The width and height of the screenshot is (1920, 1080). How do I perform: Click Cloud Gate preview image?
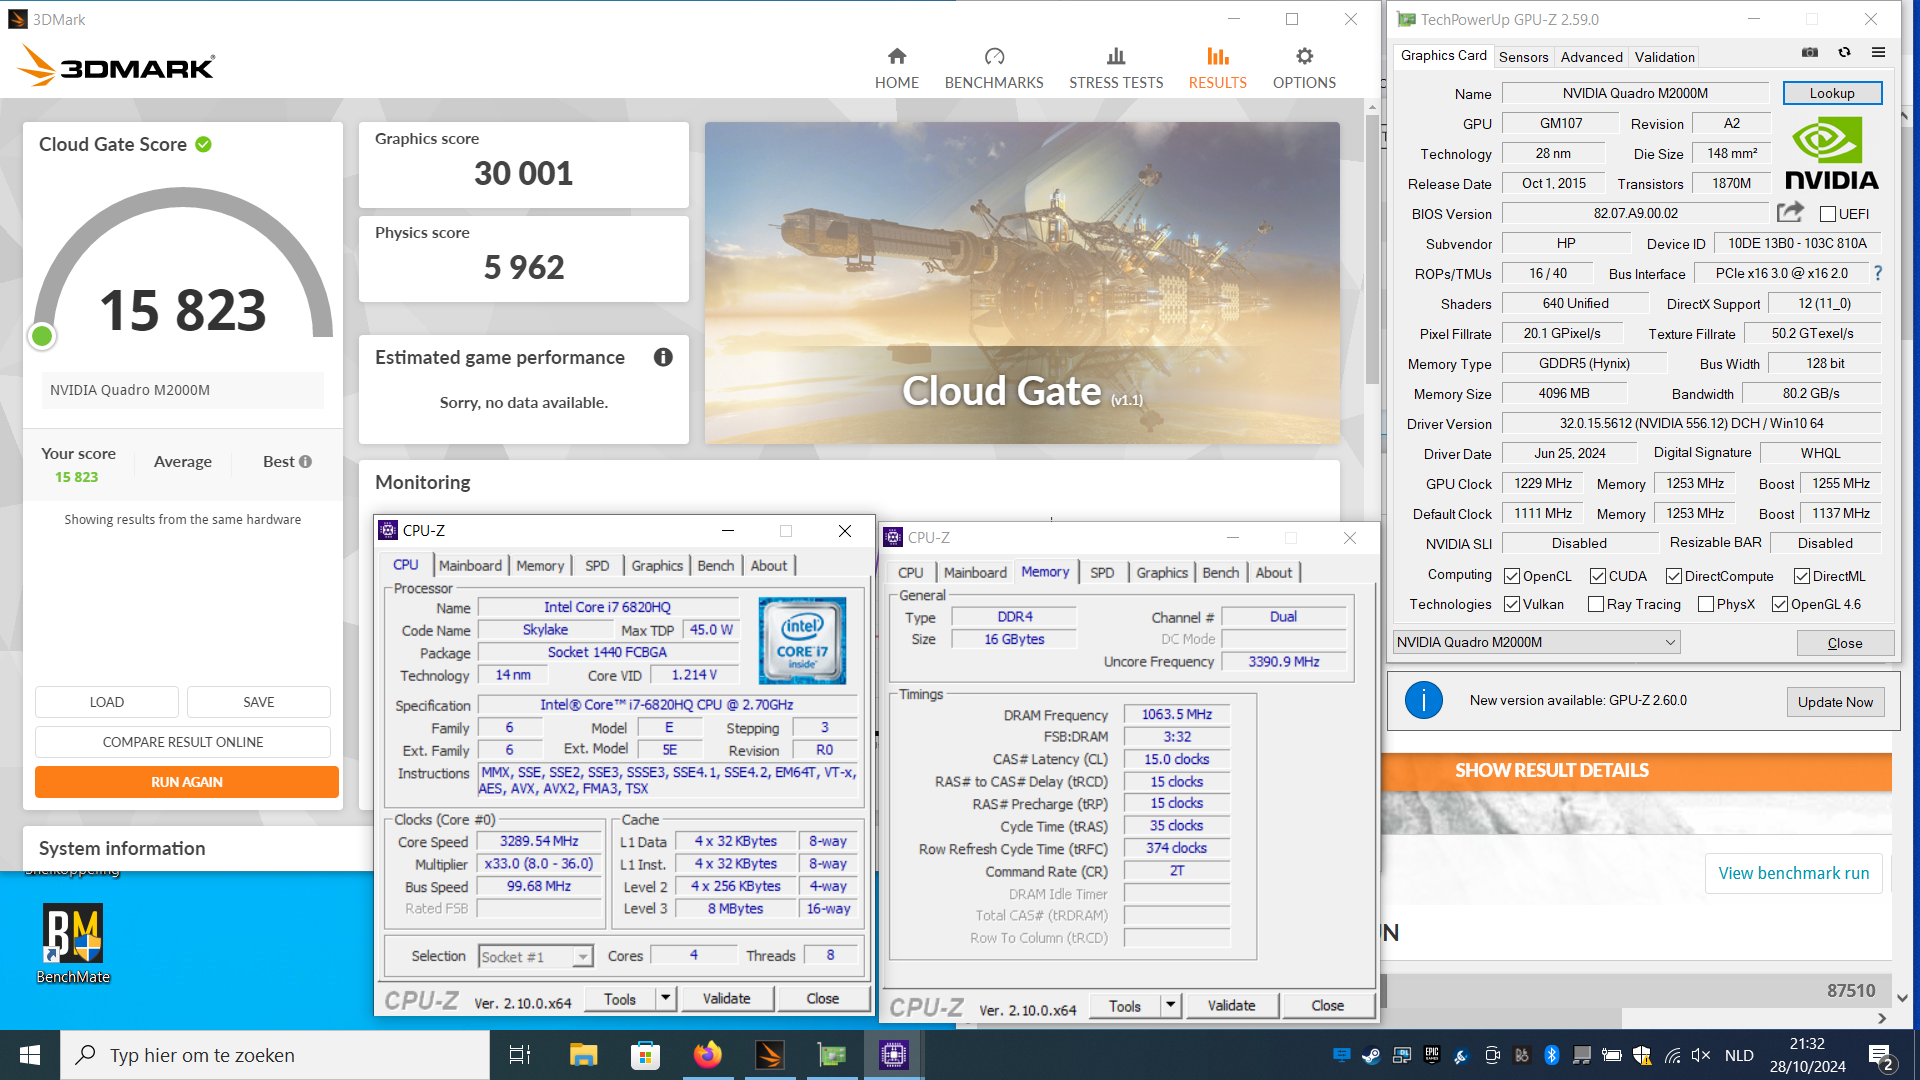click(1022, 283)
